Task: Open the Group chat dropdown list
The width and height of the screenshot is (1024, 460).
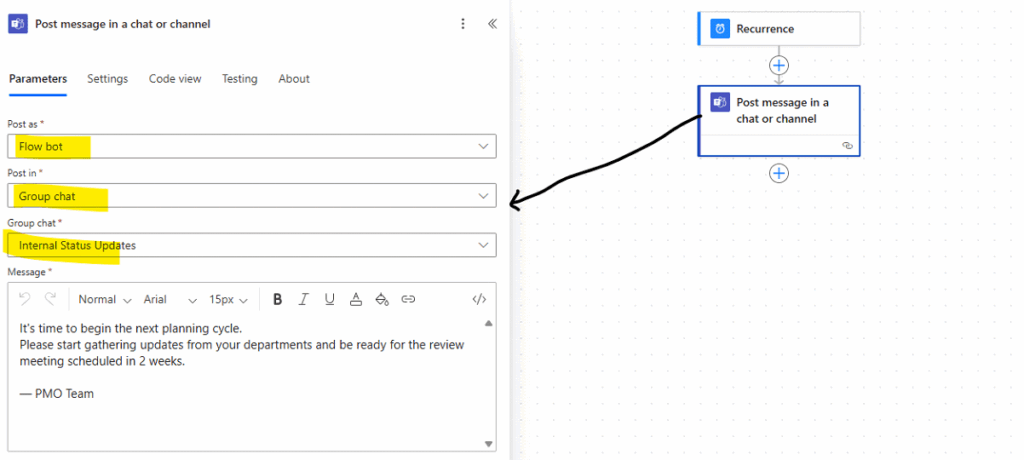Action: (252, 245)
